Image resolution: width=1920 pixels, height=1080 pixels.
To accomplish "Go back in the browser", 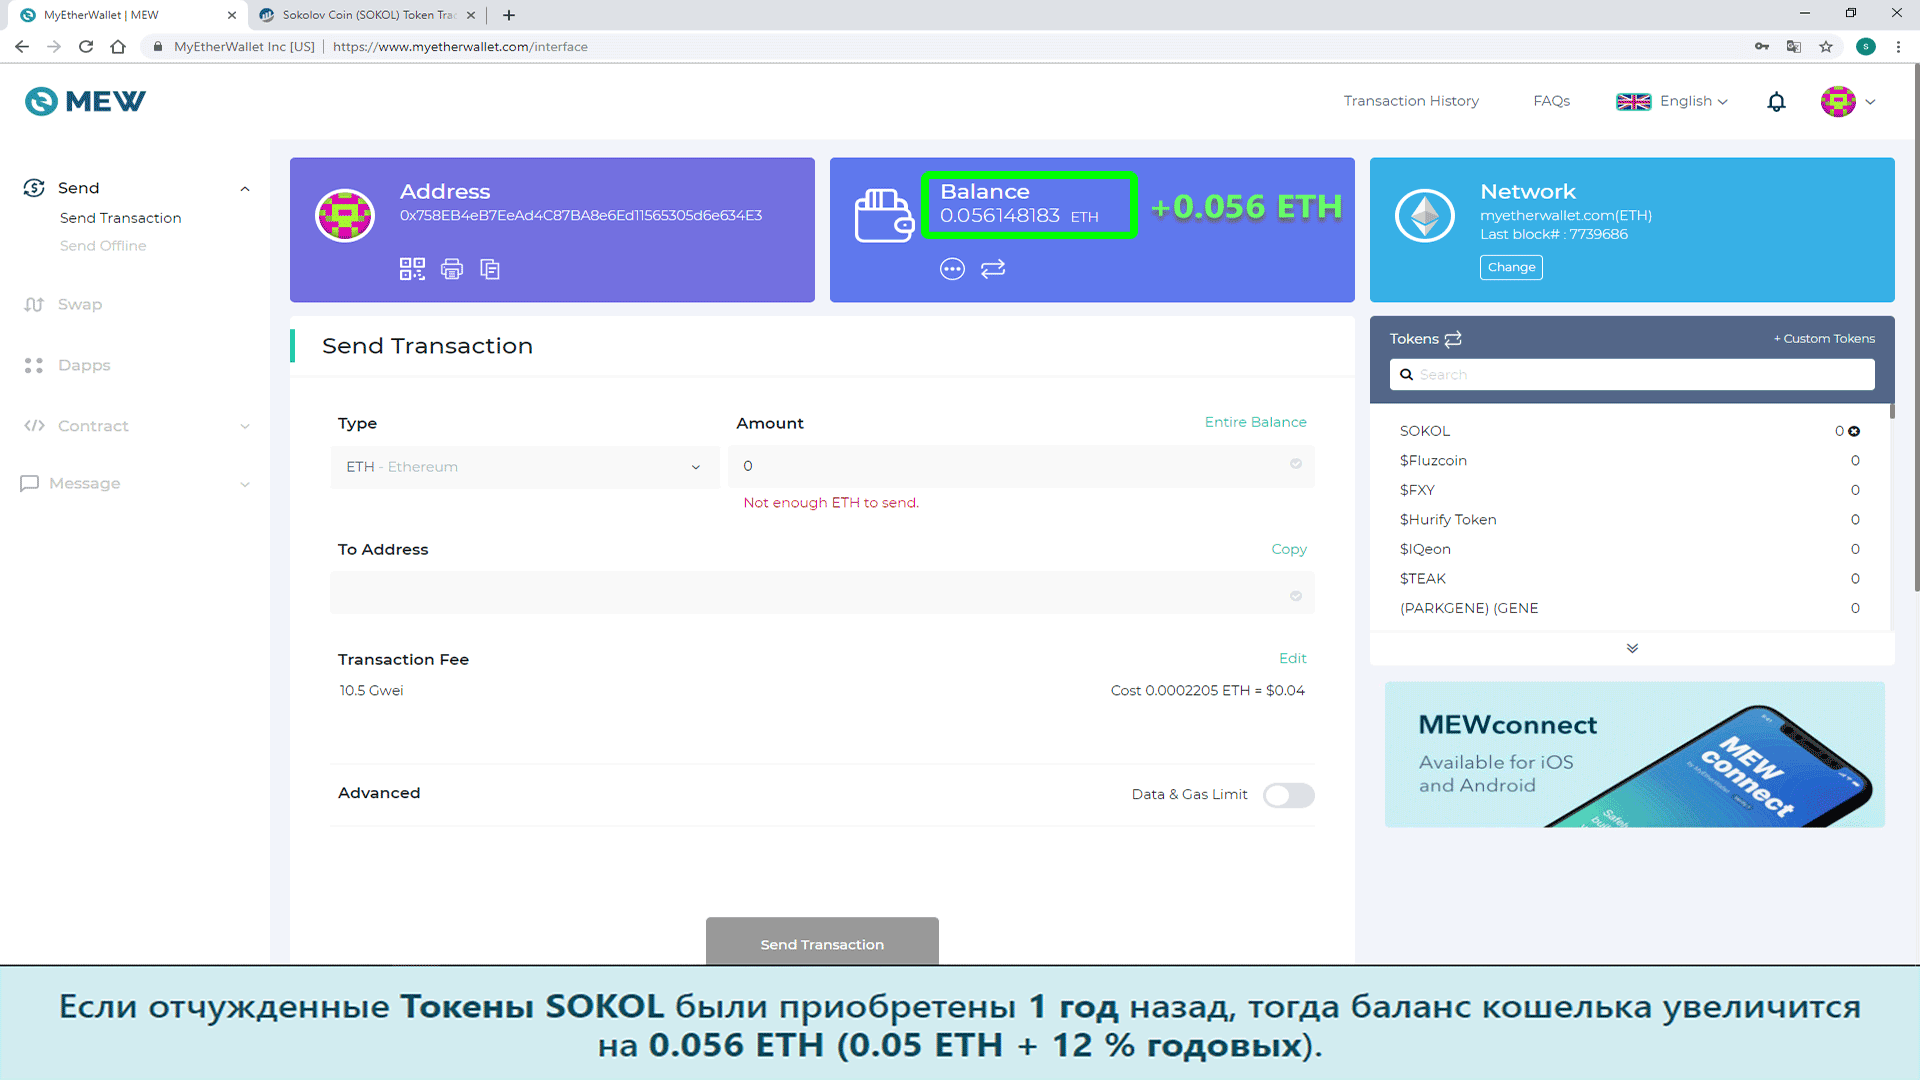I will 22,46.
